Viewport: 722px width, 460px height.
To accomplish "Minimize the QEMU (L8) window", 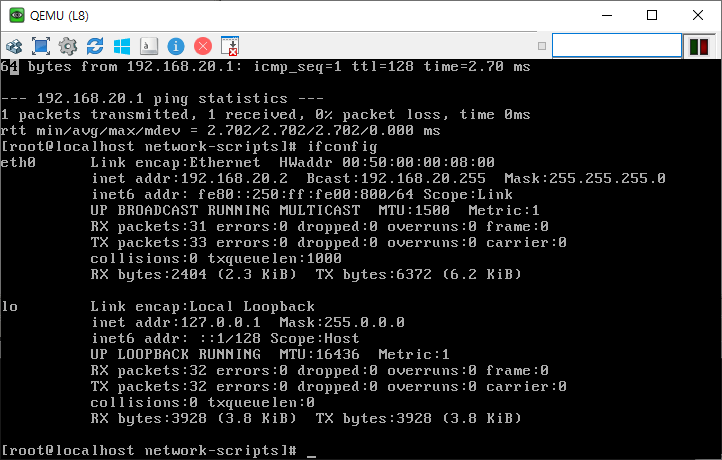I will click(x=607, y=15).
